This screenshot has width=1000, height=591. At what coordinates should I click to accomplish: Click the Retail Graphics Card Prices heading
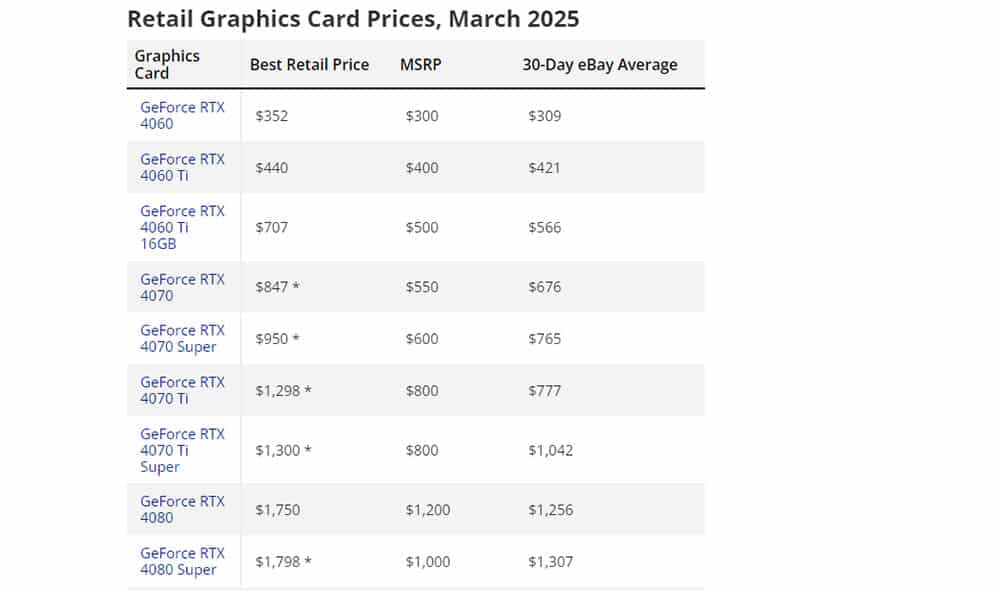(x=353, y=19)
